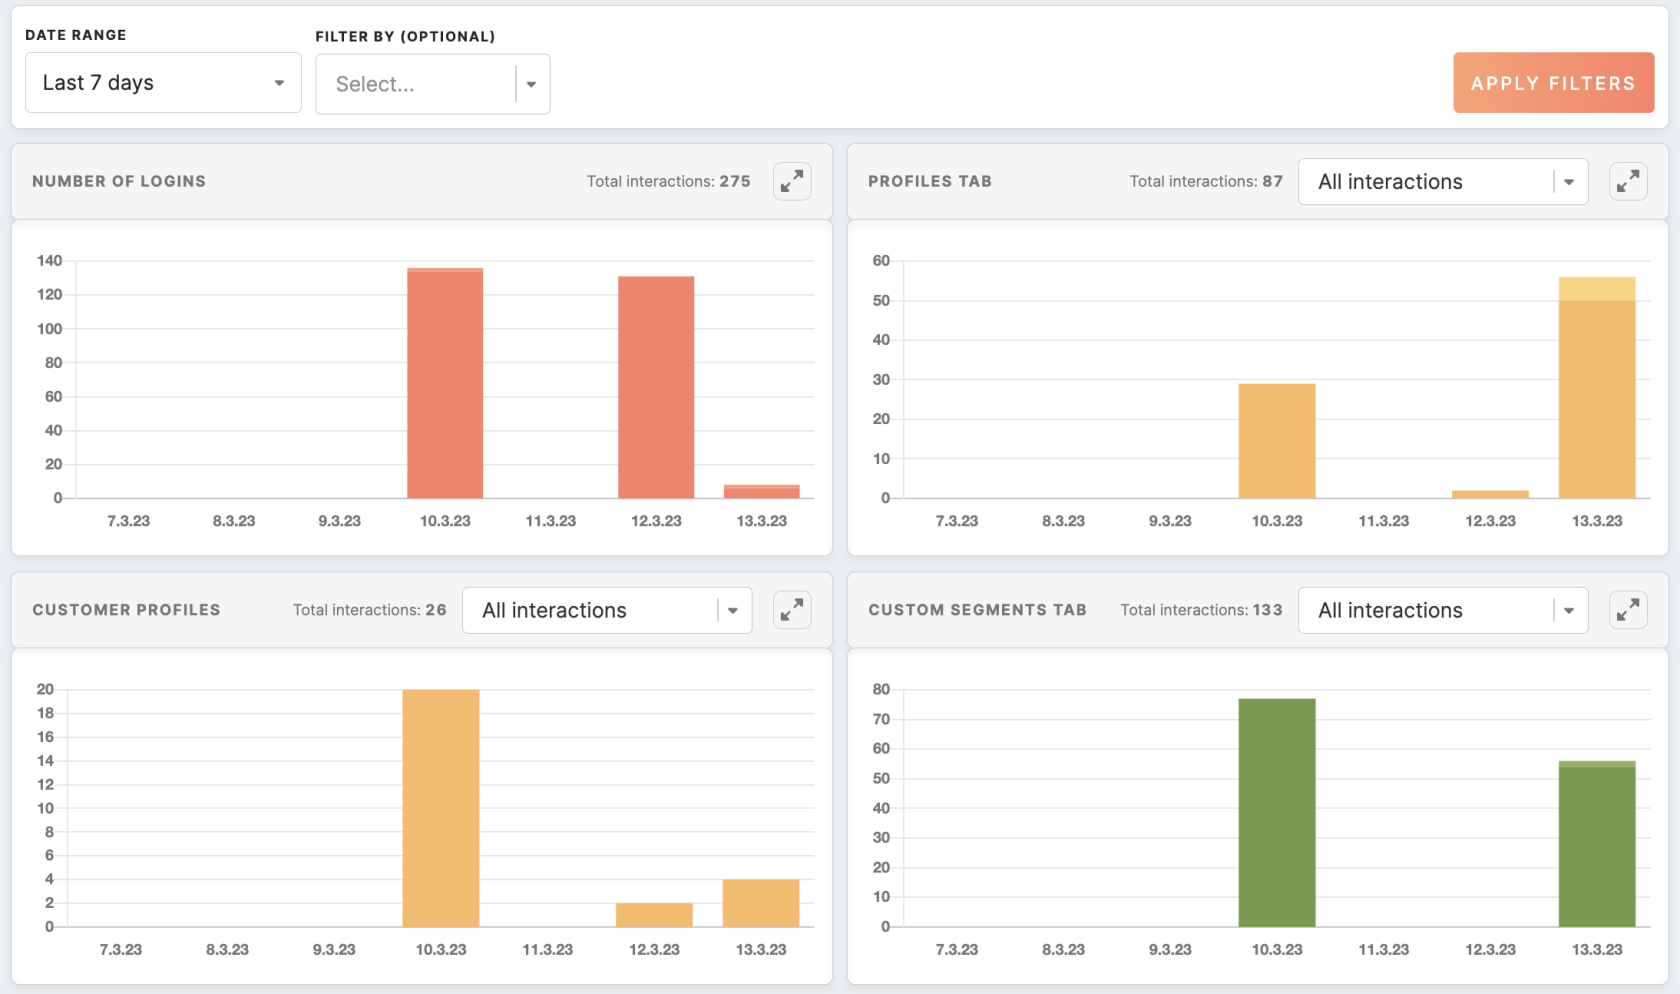Open the Filter By optional select box
This screenshot has width=1680, height=994.
(432, 84)
